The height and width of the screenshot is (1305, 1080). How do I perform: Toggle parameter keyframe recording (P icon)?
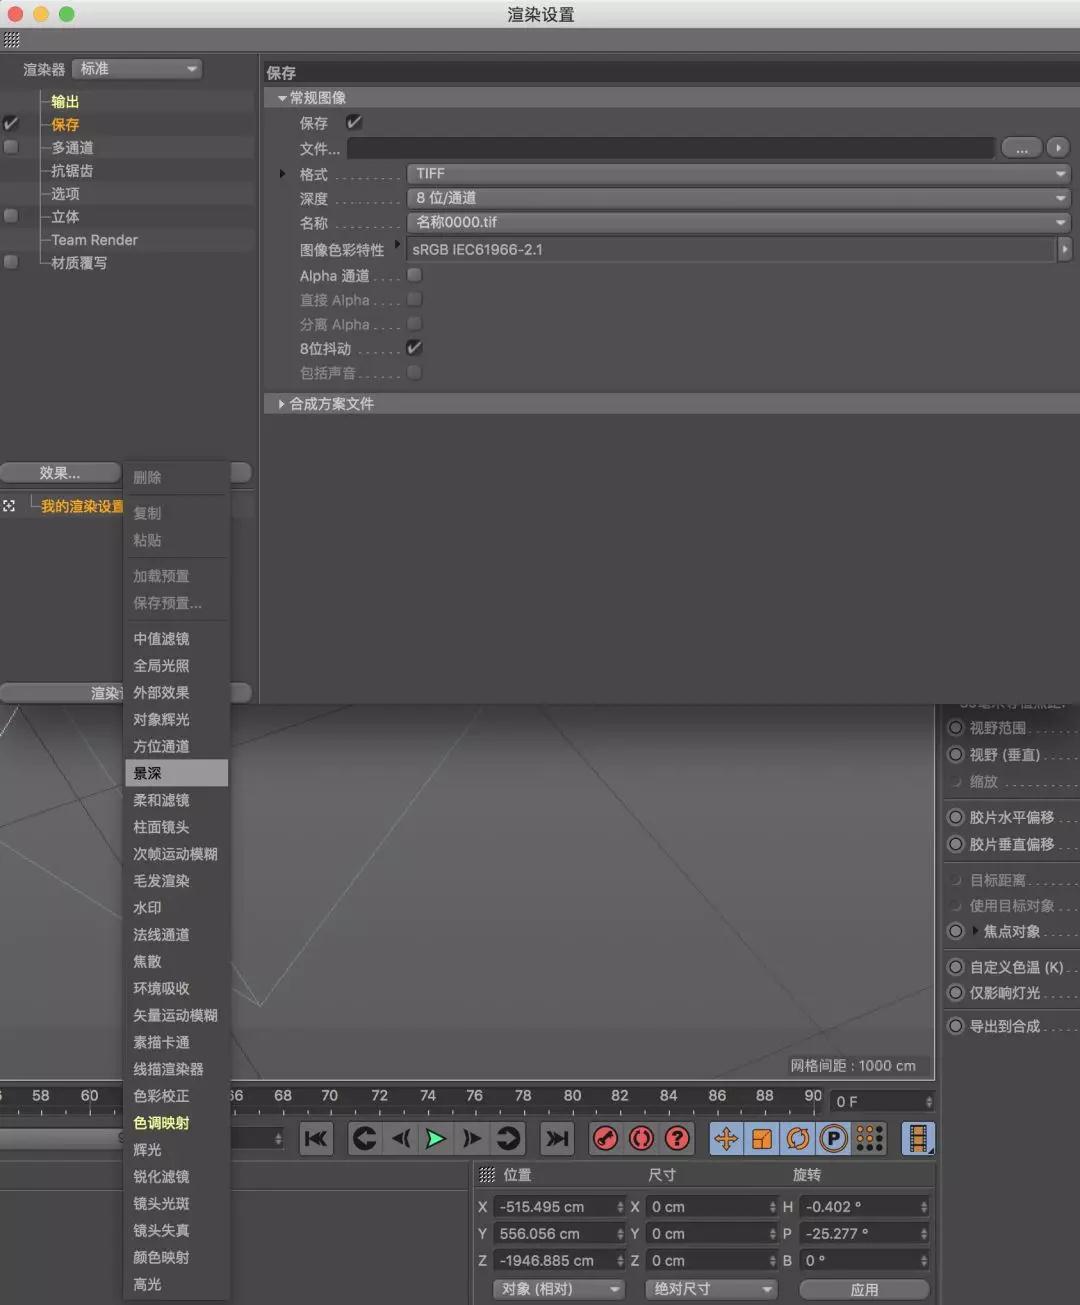(x=833, y=1138)
